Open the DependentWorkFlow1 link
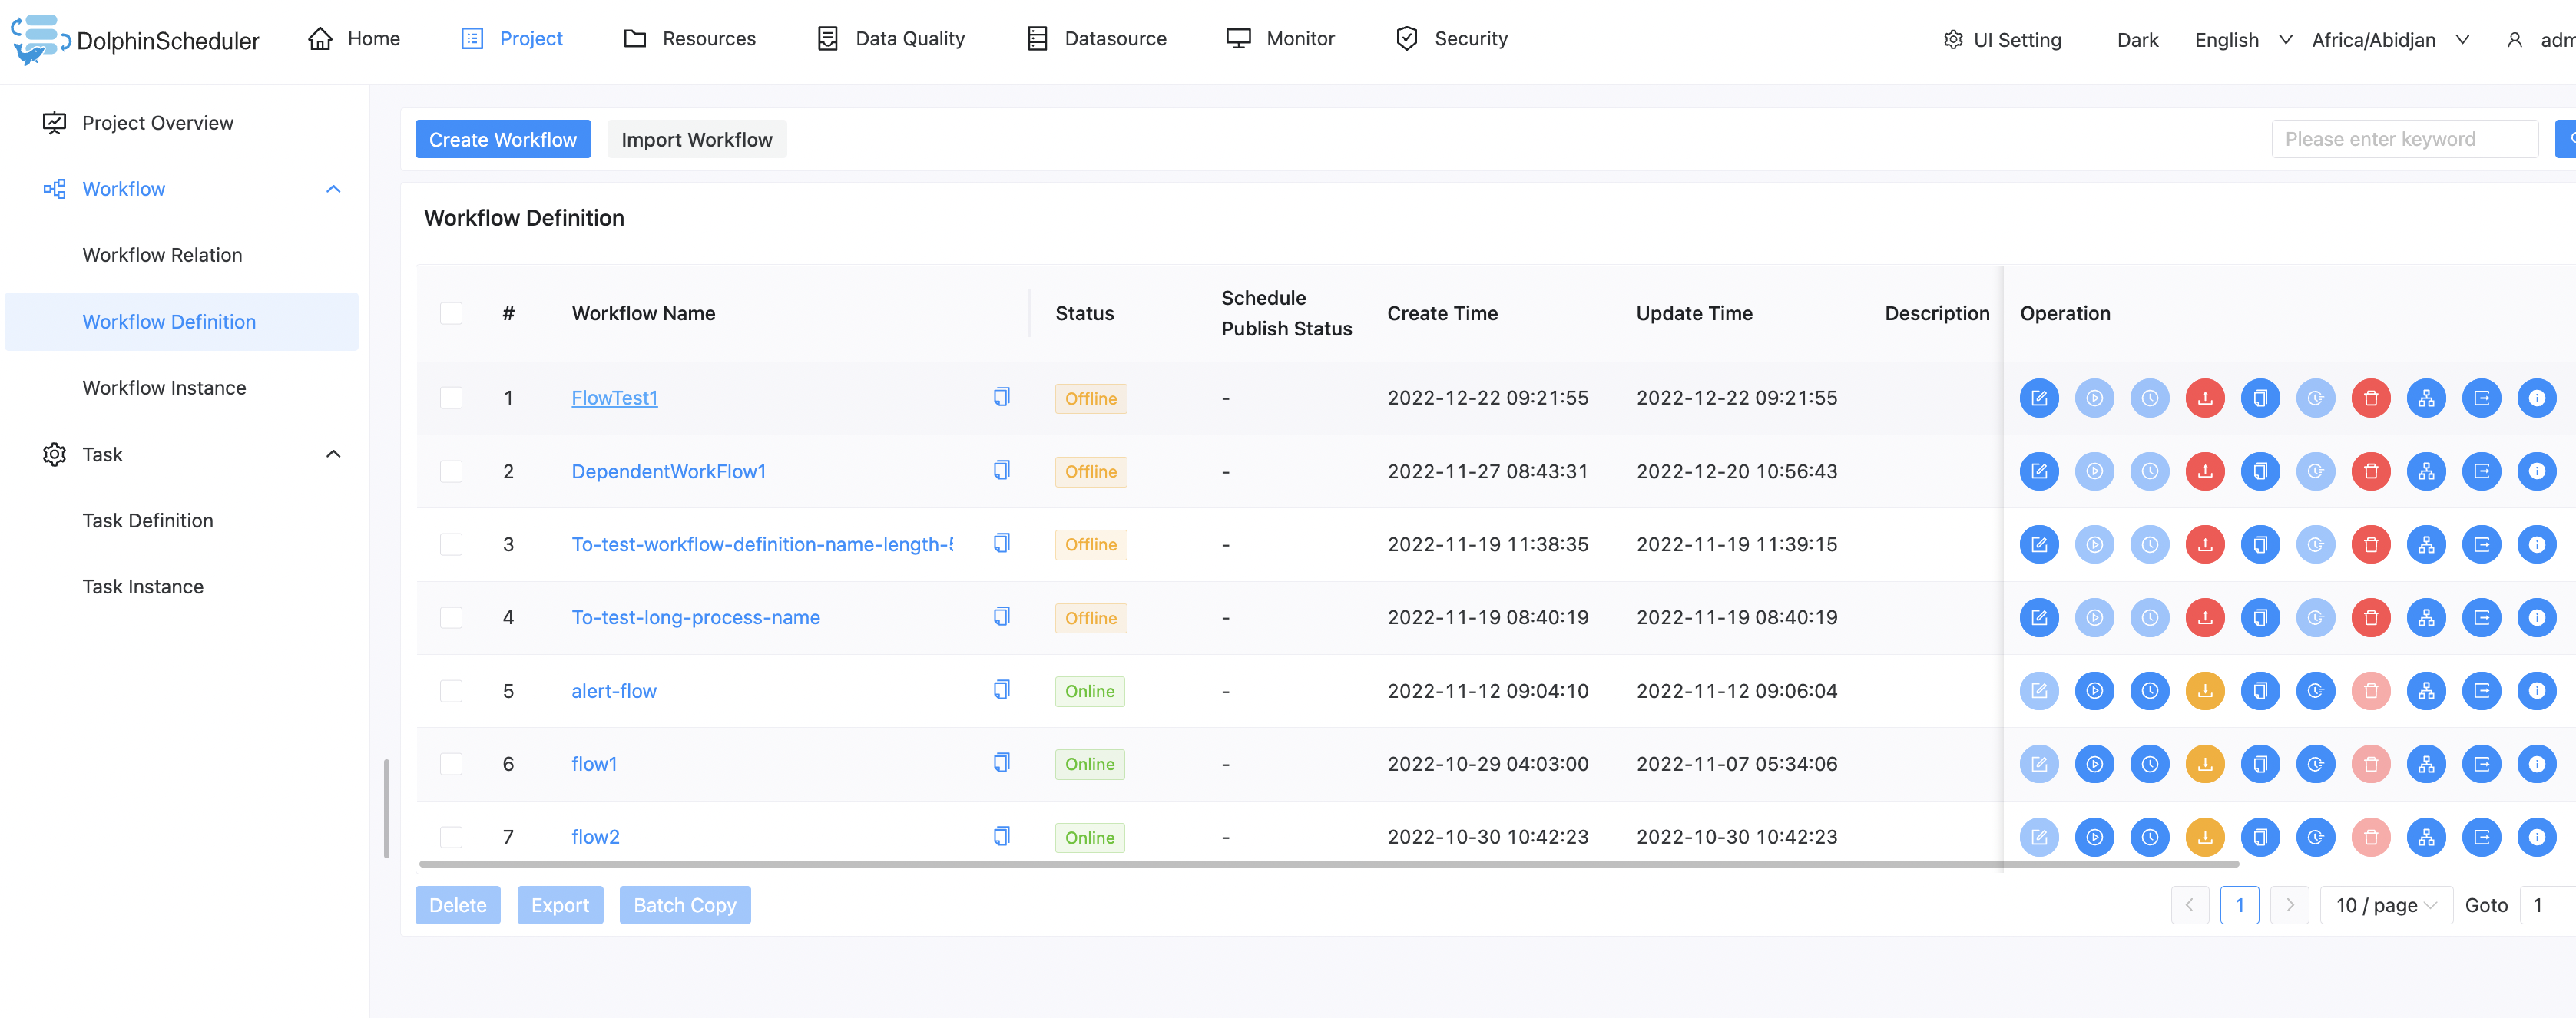 (x=668, y=471)
